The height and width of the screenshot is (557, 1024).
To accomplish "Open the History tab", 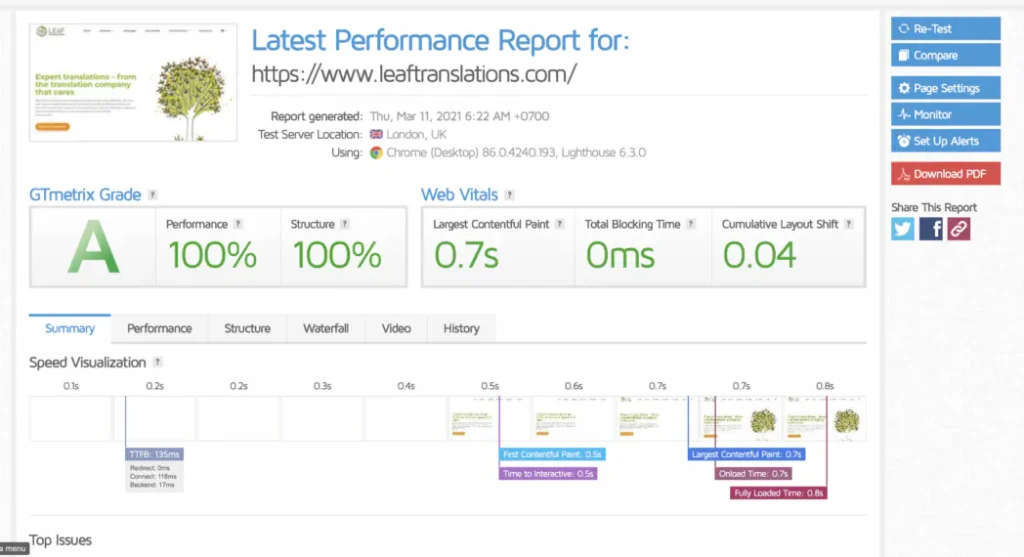I will (x=462, y=328).
